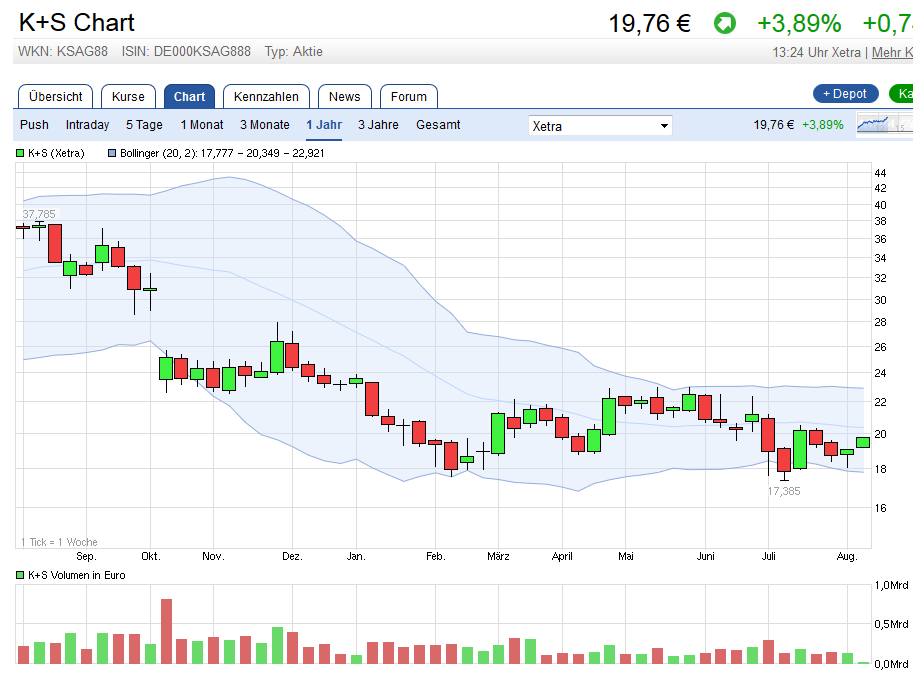
Task: Switch to the Übersicht tab
Action: (55, 97)
